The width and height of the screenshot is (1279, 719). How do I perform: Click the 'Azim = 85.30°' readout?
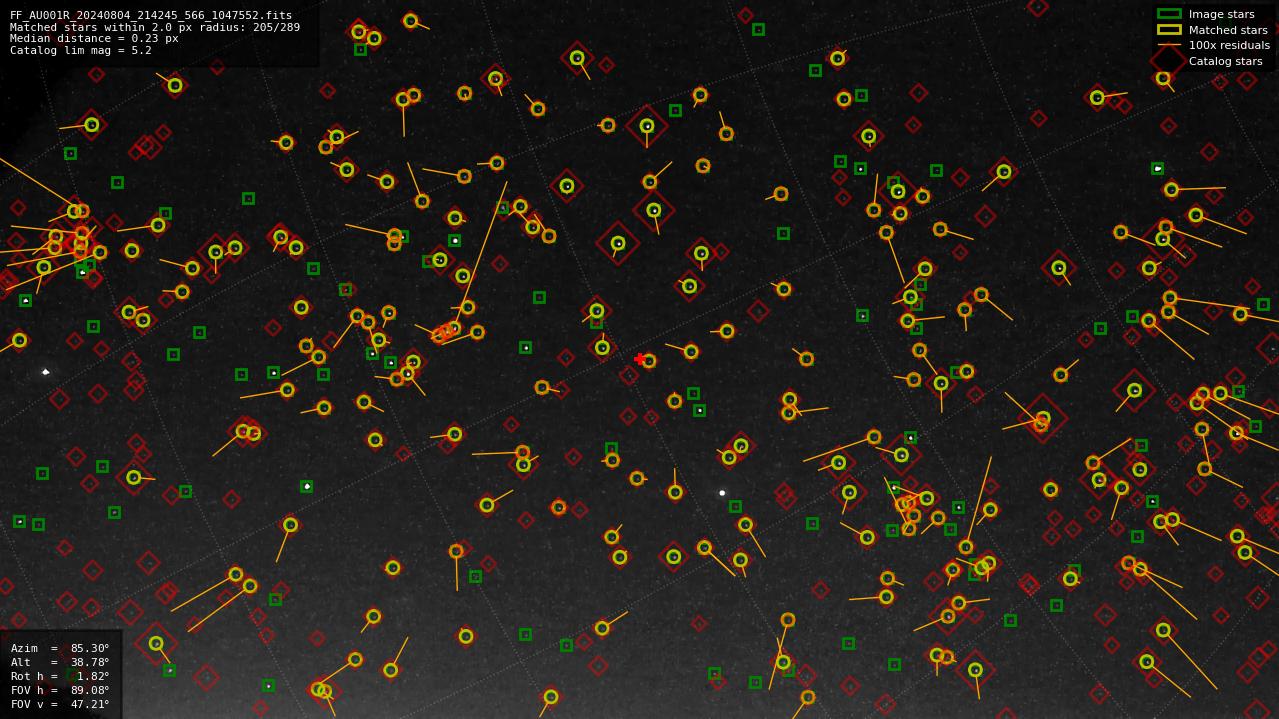coord(60,648)
